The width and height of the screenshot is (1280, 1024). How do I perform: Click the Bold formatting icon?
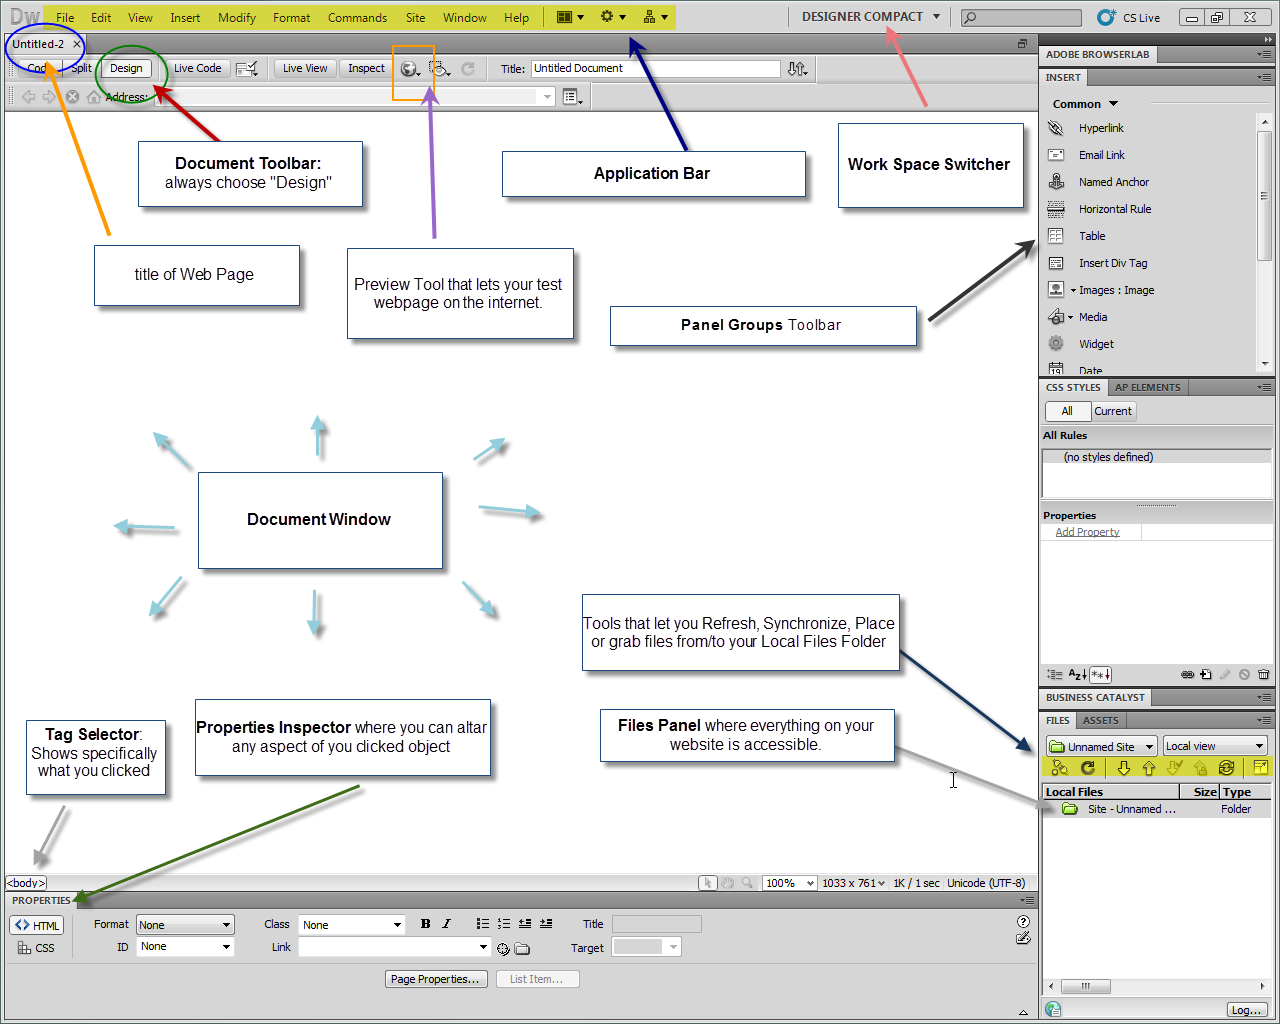(x=425, y=924)
